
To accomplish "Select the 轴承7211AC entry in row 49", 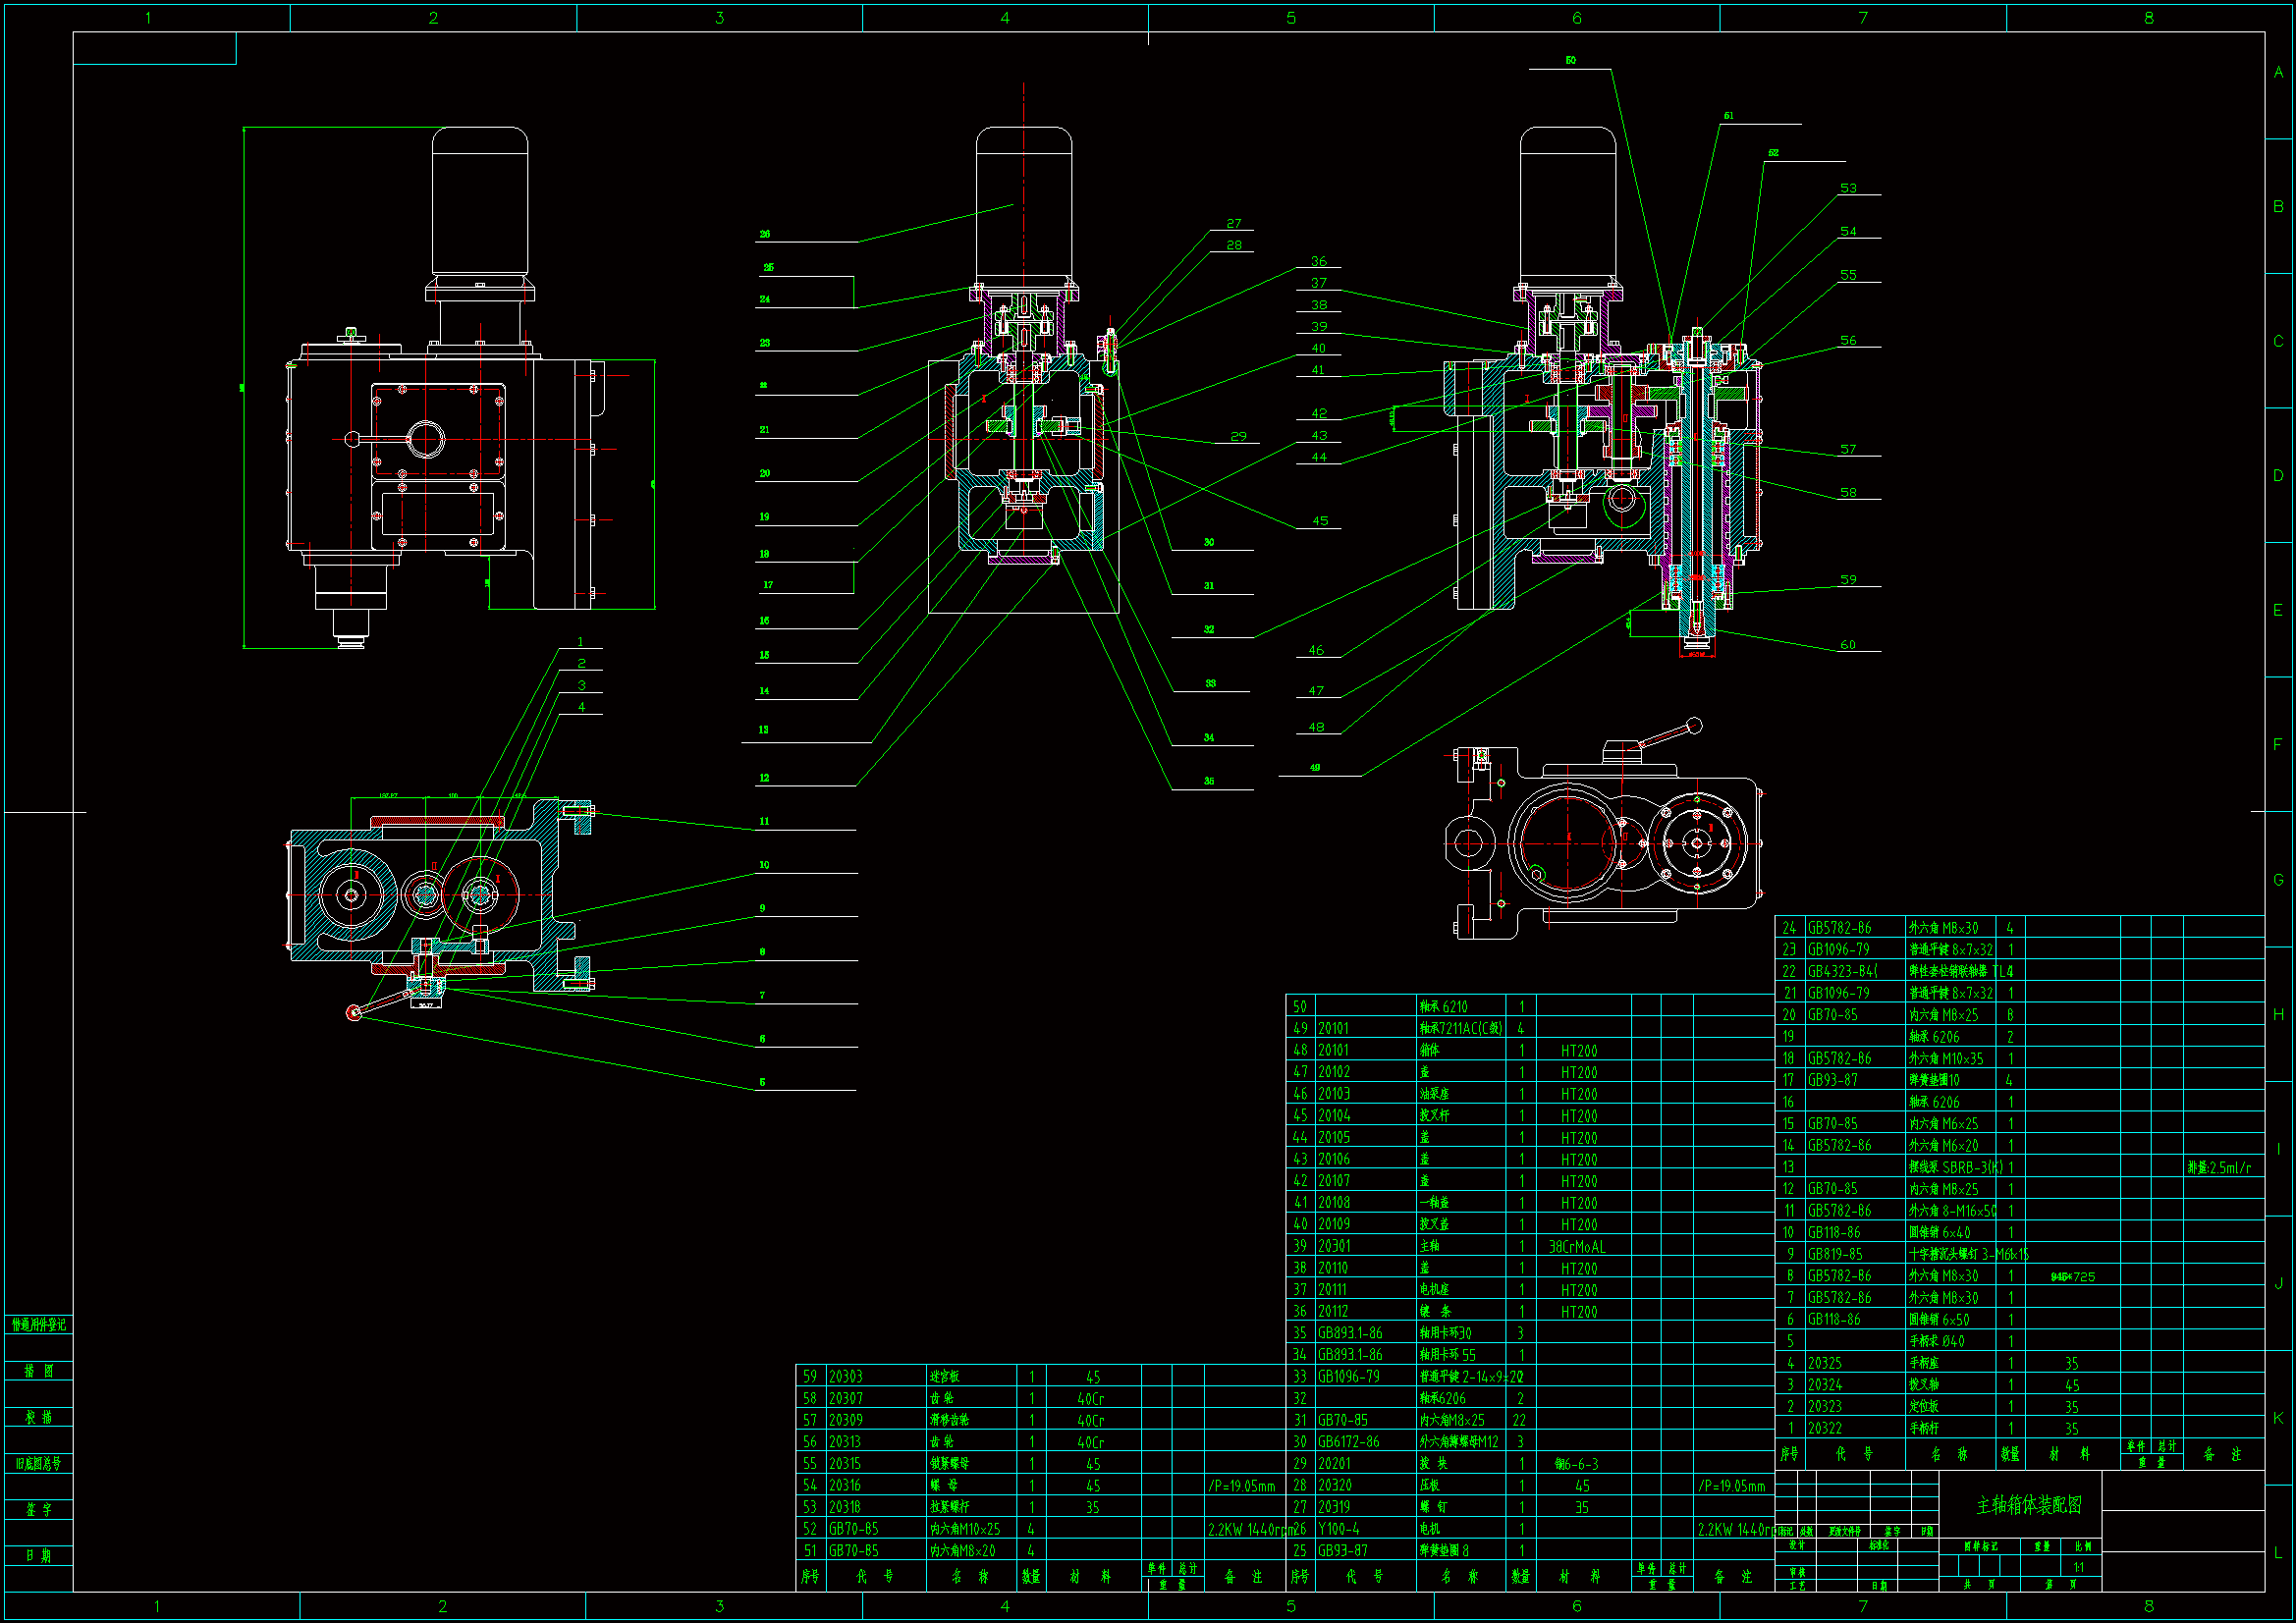I will pos(1461,1028).
